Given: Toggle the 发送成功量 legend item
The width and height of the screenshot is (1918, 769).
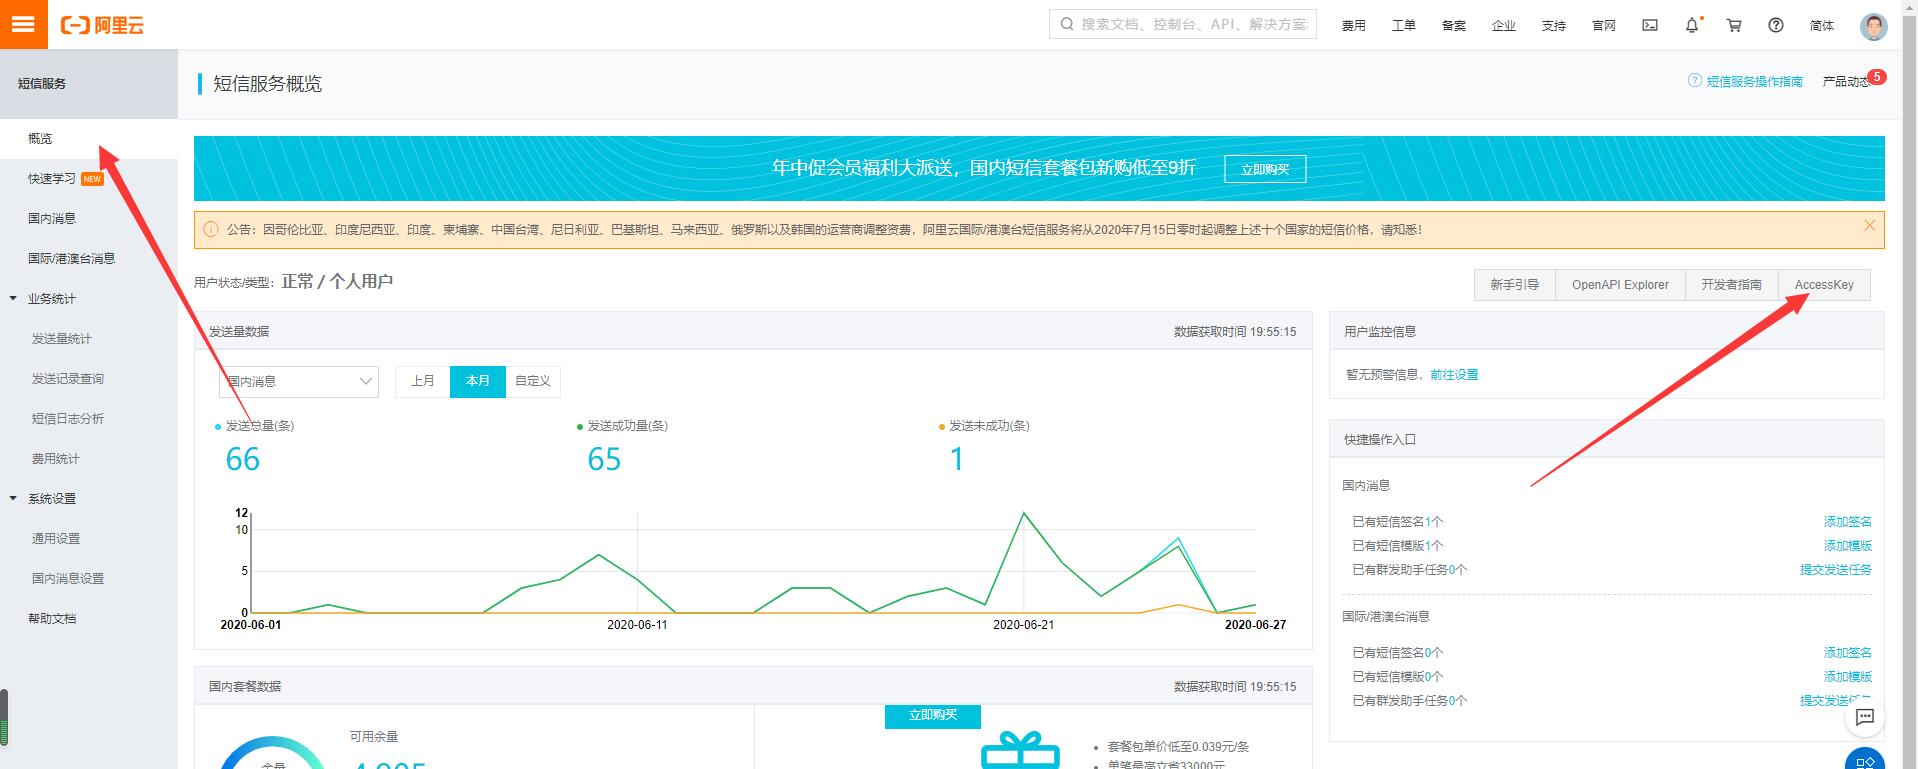Looking at the screenshot, I should click(x=622, y=426).
